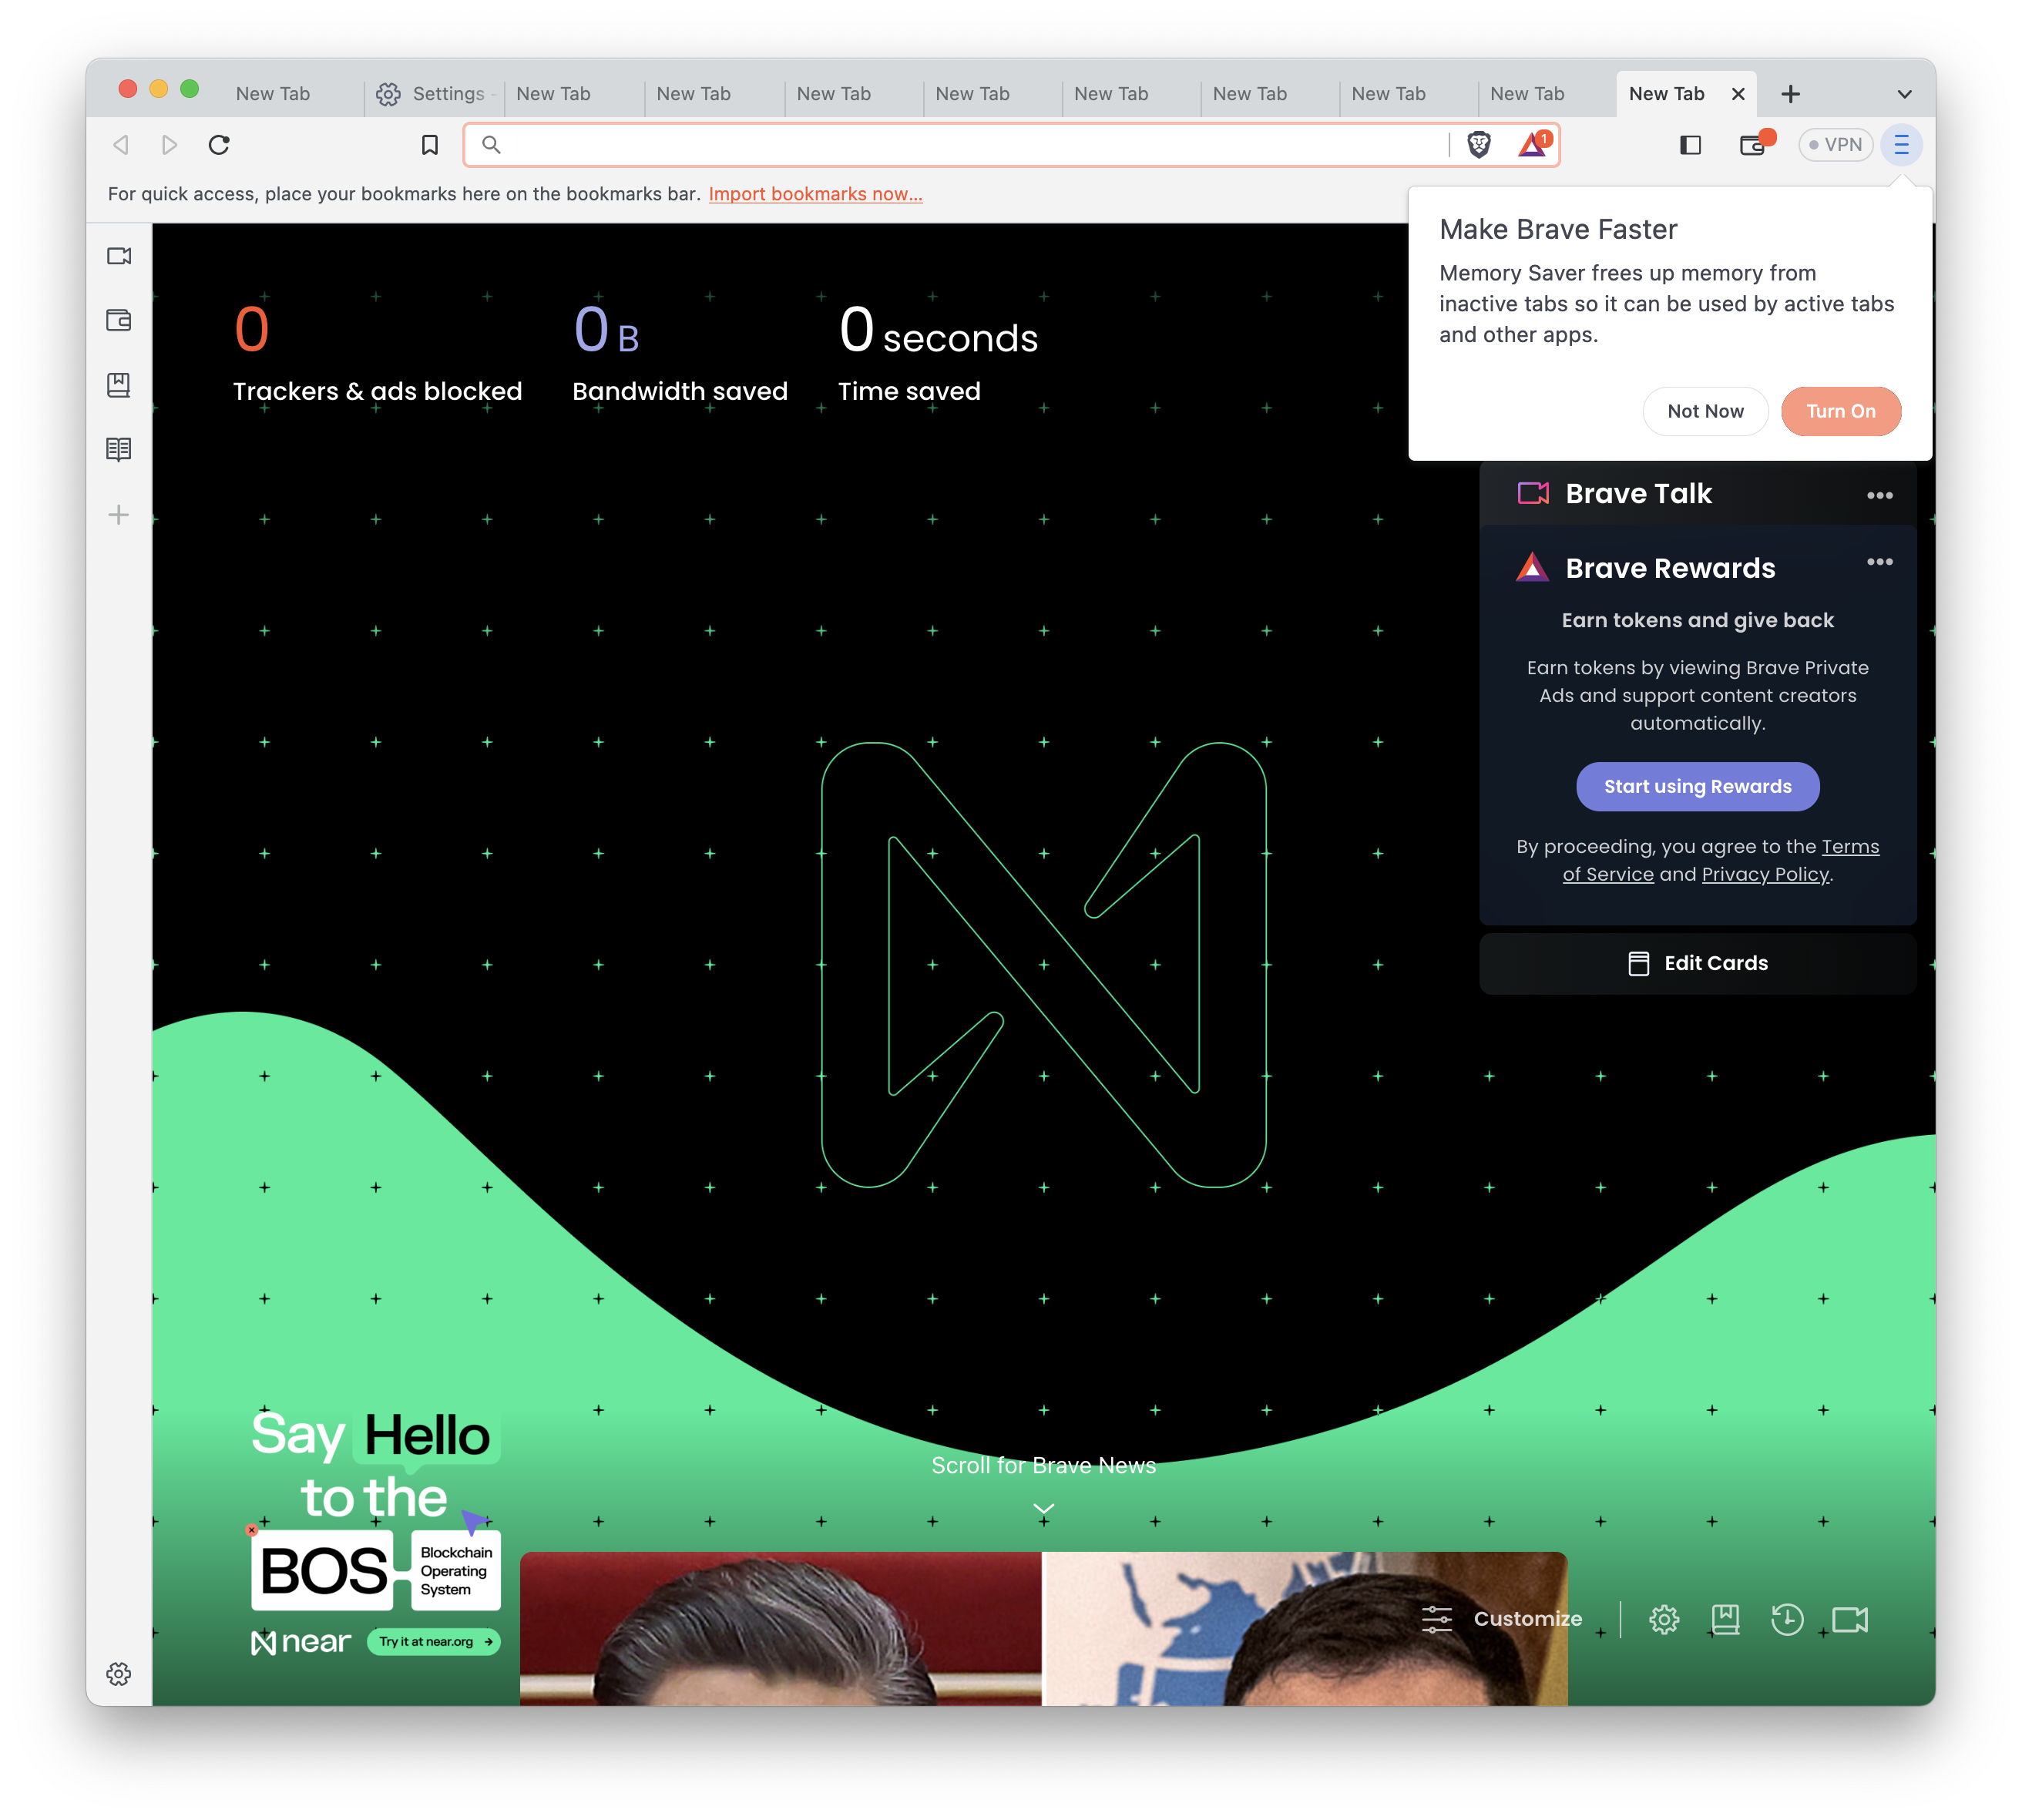
Task: Open the Import bookmarks now link
Action: (x=815, y=193)
